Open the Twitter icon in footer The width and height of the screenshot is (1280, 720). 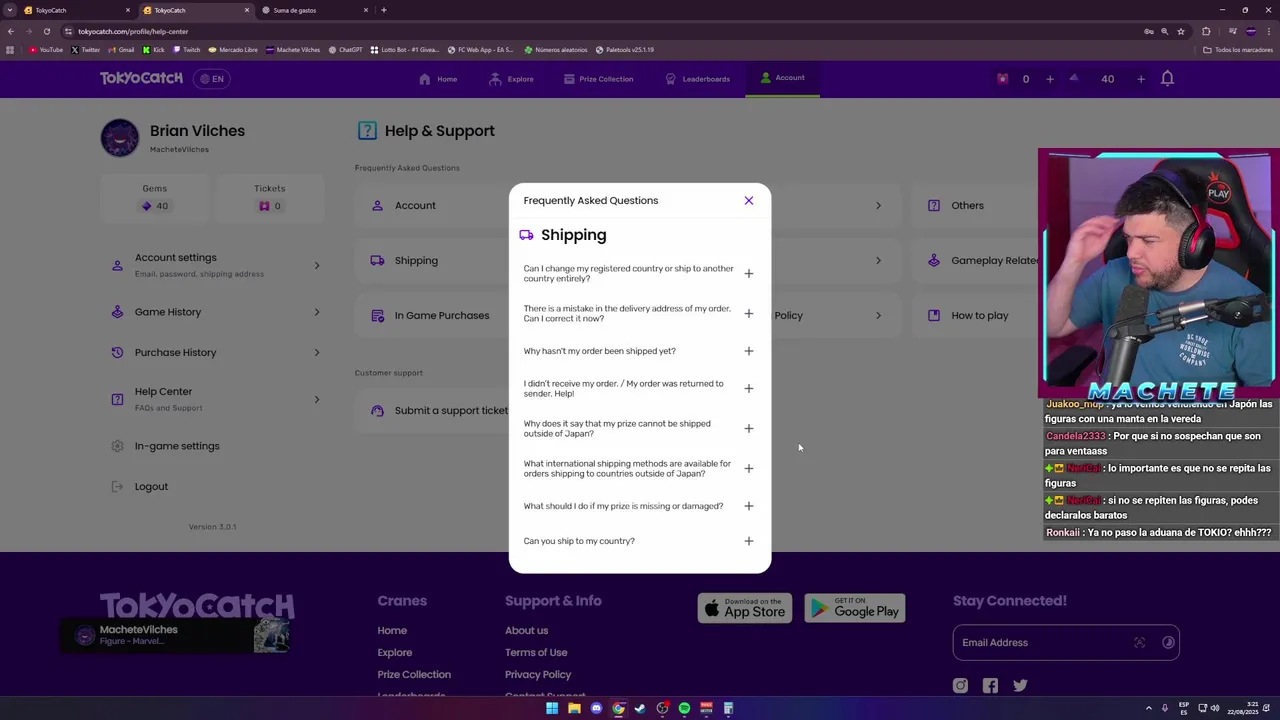(x=1020, y=685)
